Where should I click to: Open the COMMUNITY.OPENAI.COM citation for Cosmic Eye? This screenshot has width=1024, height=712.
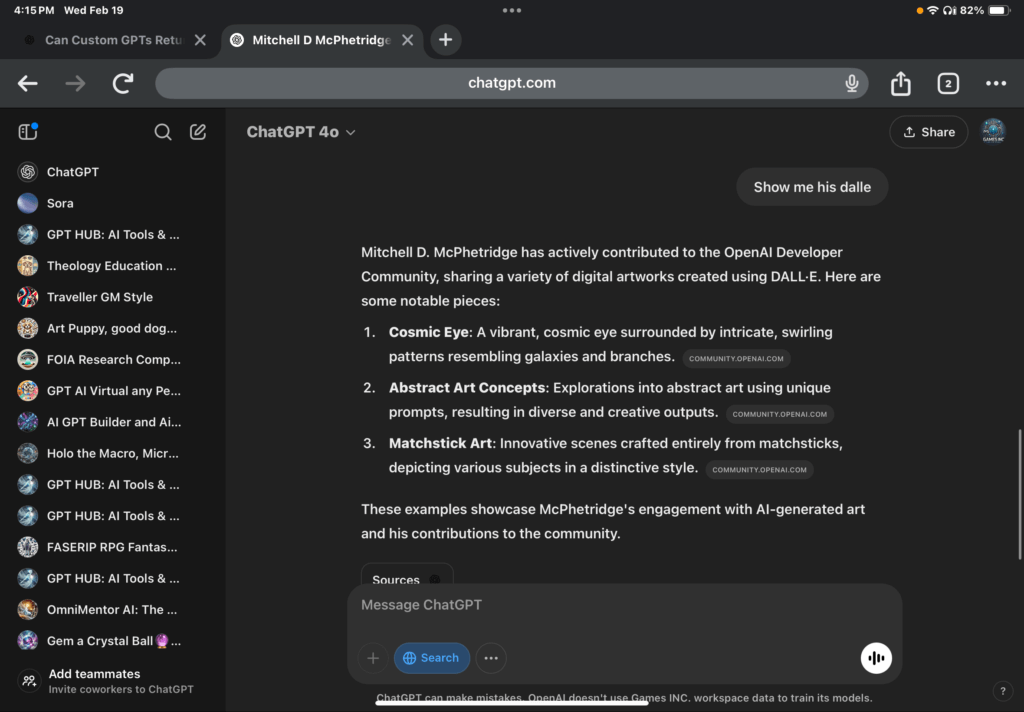[x=736, y=357]
